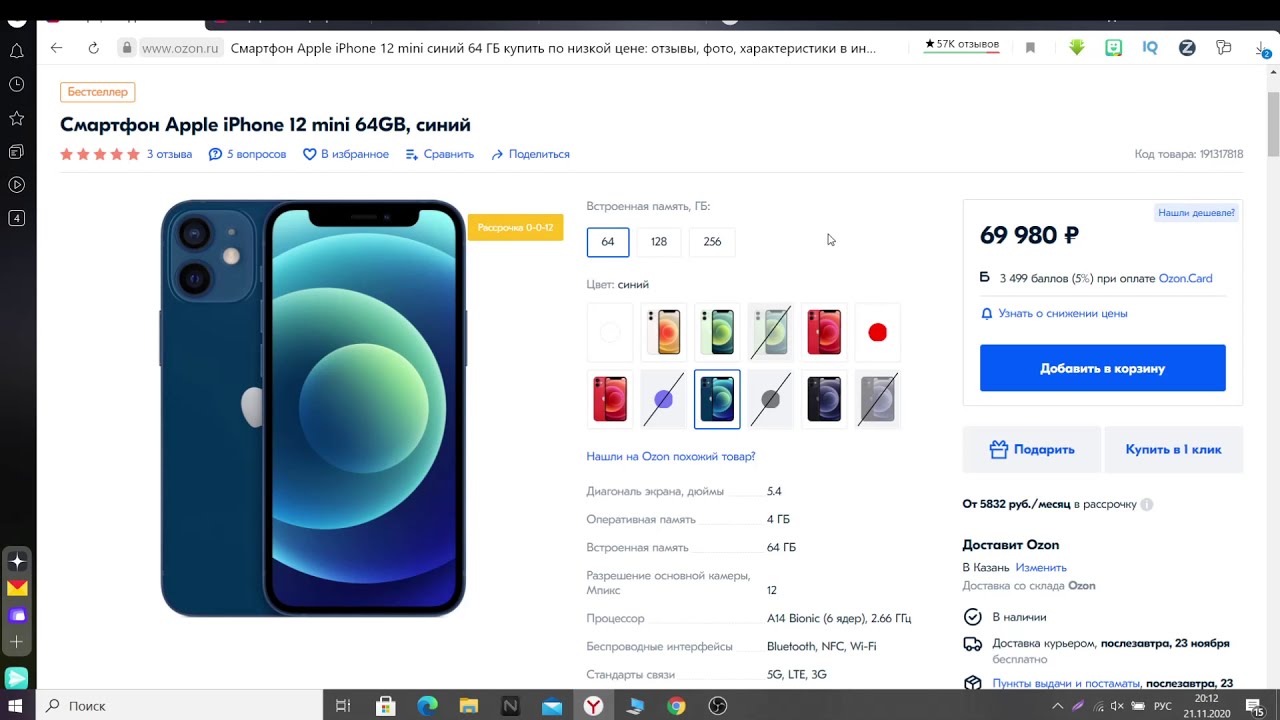The image size is (1280, 720).
Task: Add product via В избранное
Action: (346, 154)
